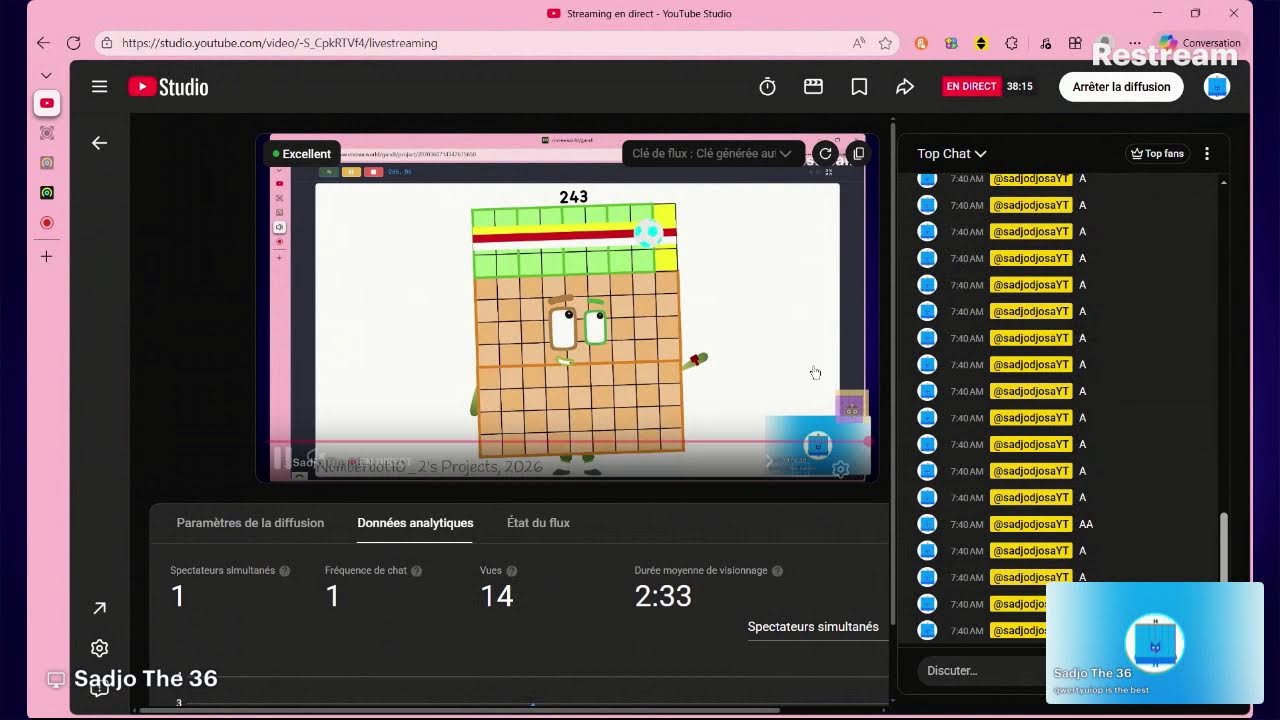The width and height of the screenshot is (1280, 720).
Task: Click the help icon next to Fréquence de chat
Action: [x=416, y=571]
